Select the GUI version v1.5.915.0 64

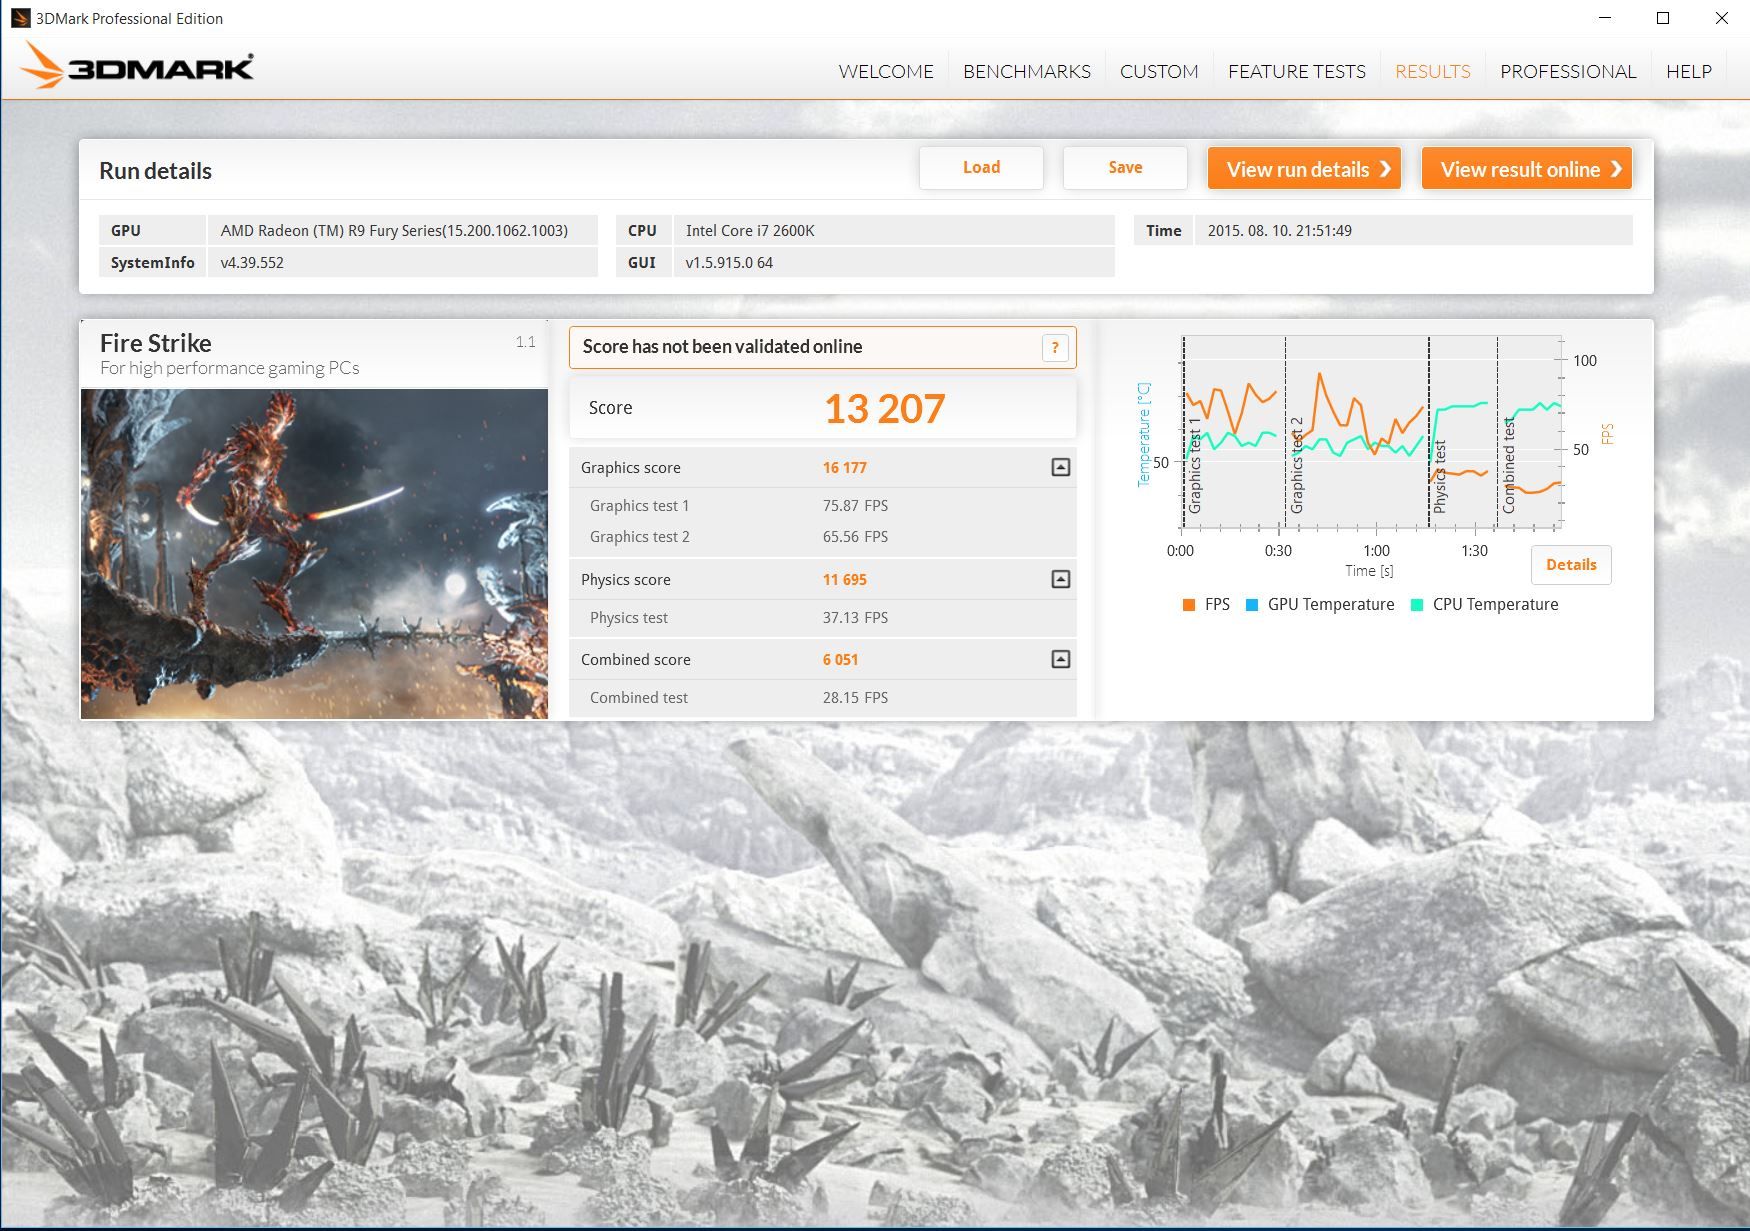(729, 263)
